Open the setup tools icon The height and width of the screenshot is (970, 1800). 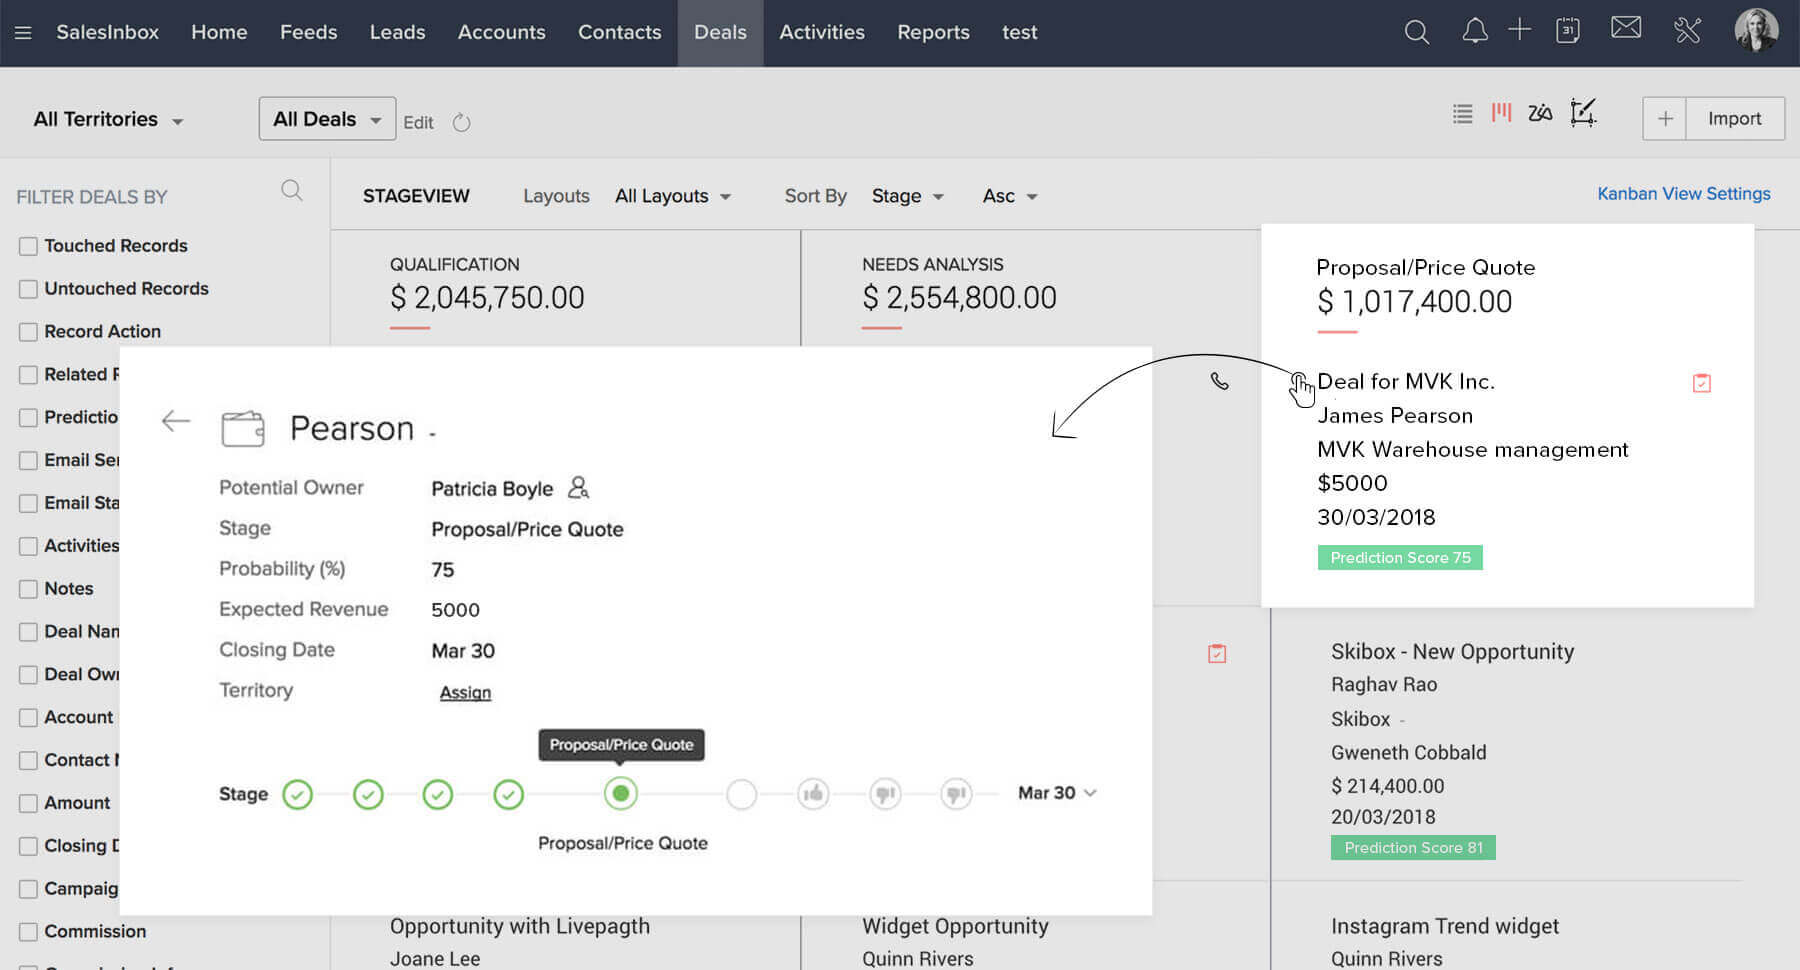1687,31
